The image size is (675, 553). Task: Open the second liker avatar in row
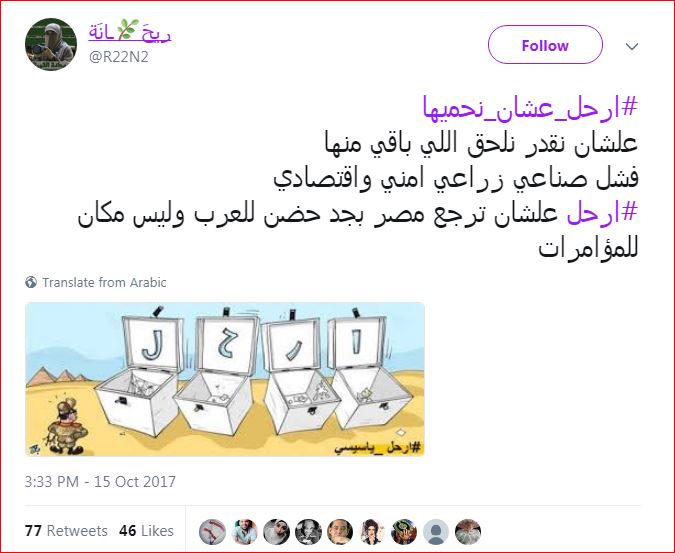coord(244,531)
